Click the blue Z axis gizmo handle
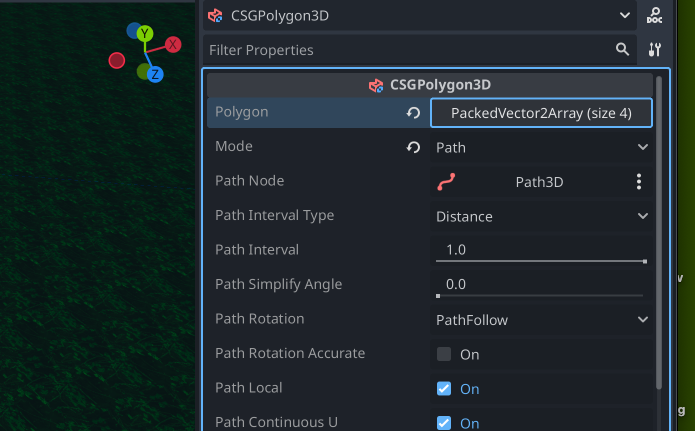Screen dimensions: 695x431 click(x=155, y=74)
